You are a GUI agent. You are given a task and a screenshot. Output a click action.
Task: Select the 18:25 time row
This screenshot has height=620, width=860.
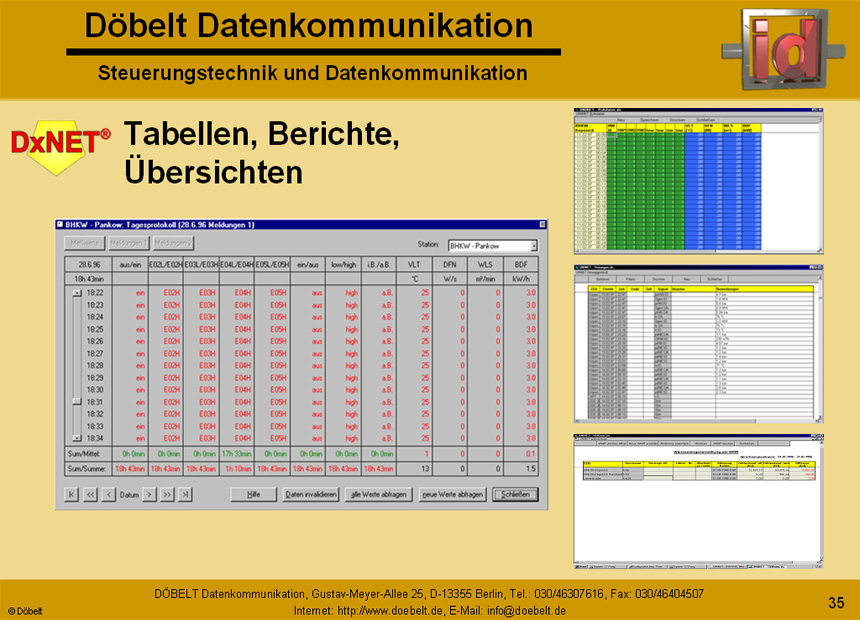310,329
